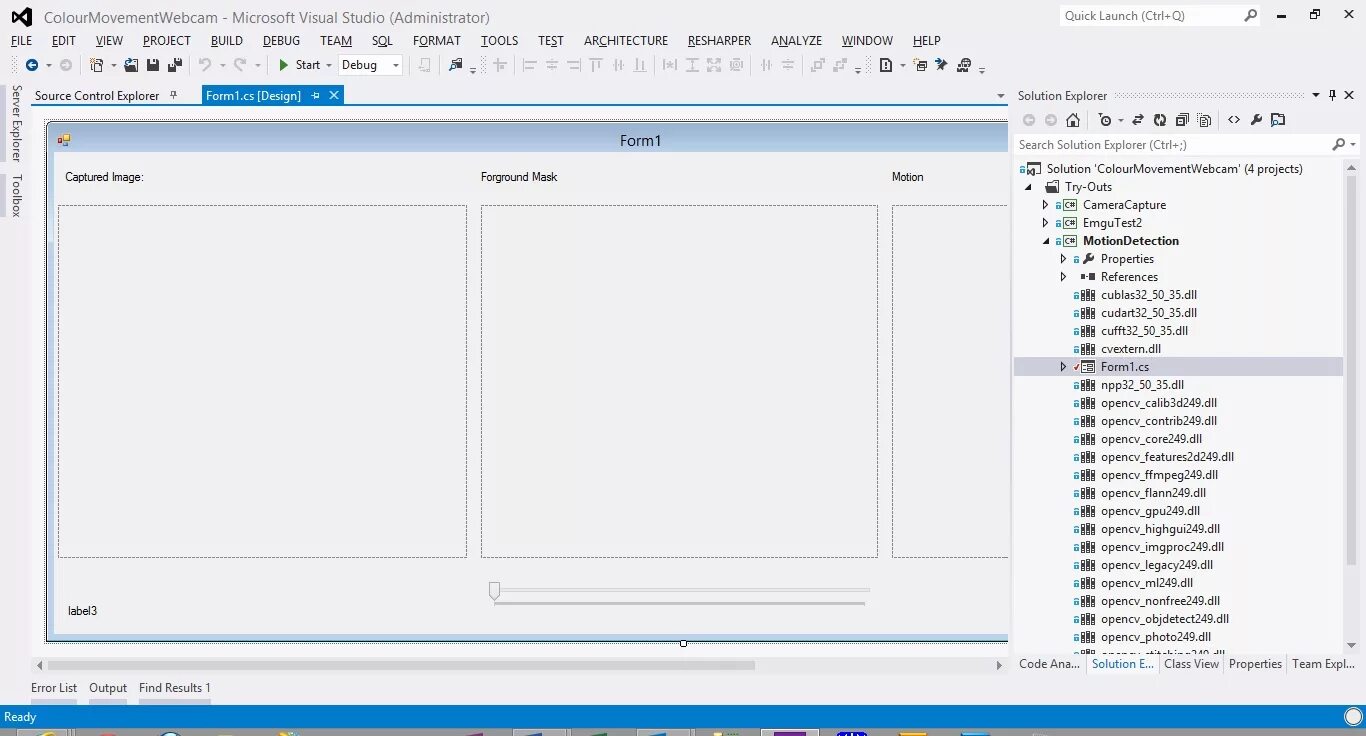
Task: Click the New Project toolbar icon
Action: [x=97, y=65]
